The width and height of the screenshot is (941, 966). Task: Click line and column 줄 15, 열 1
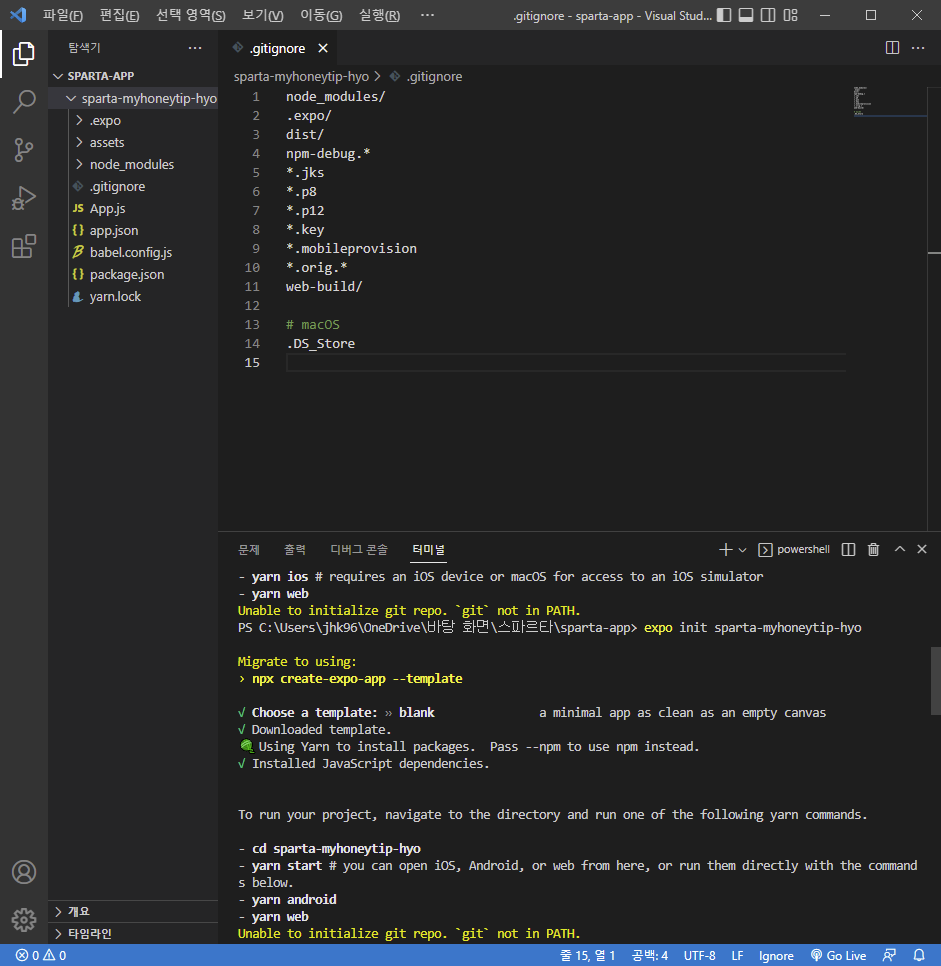pos(587,956)
